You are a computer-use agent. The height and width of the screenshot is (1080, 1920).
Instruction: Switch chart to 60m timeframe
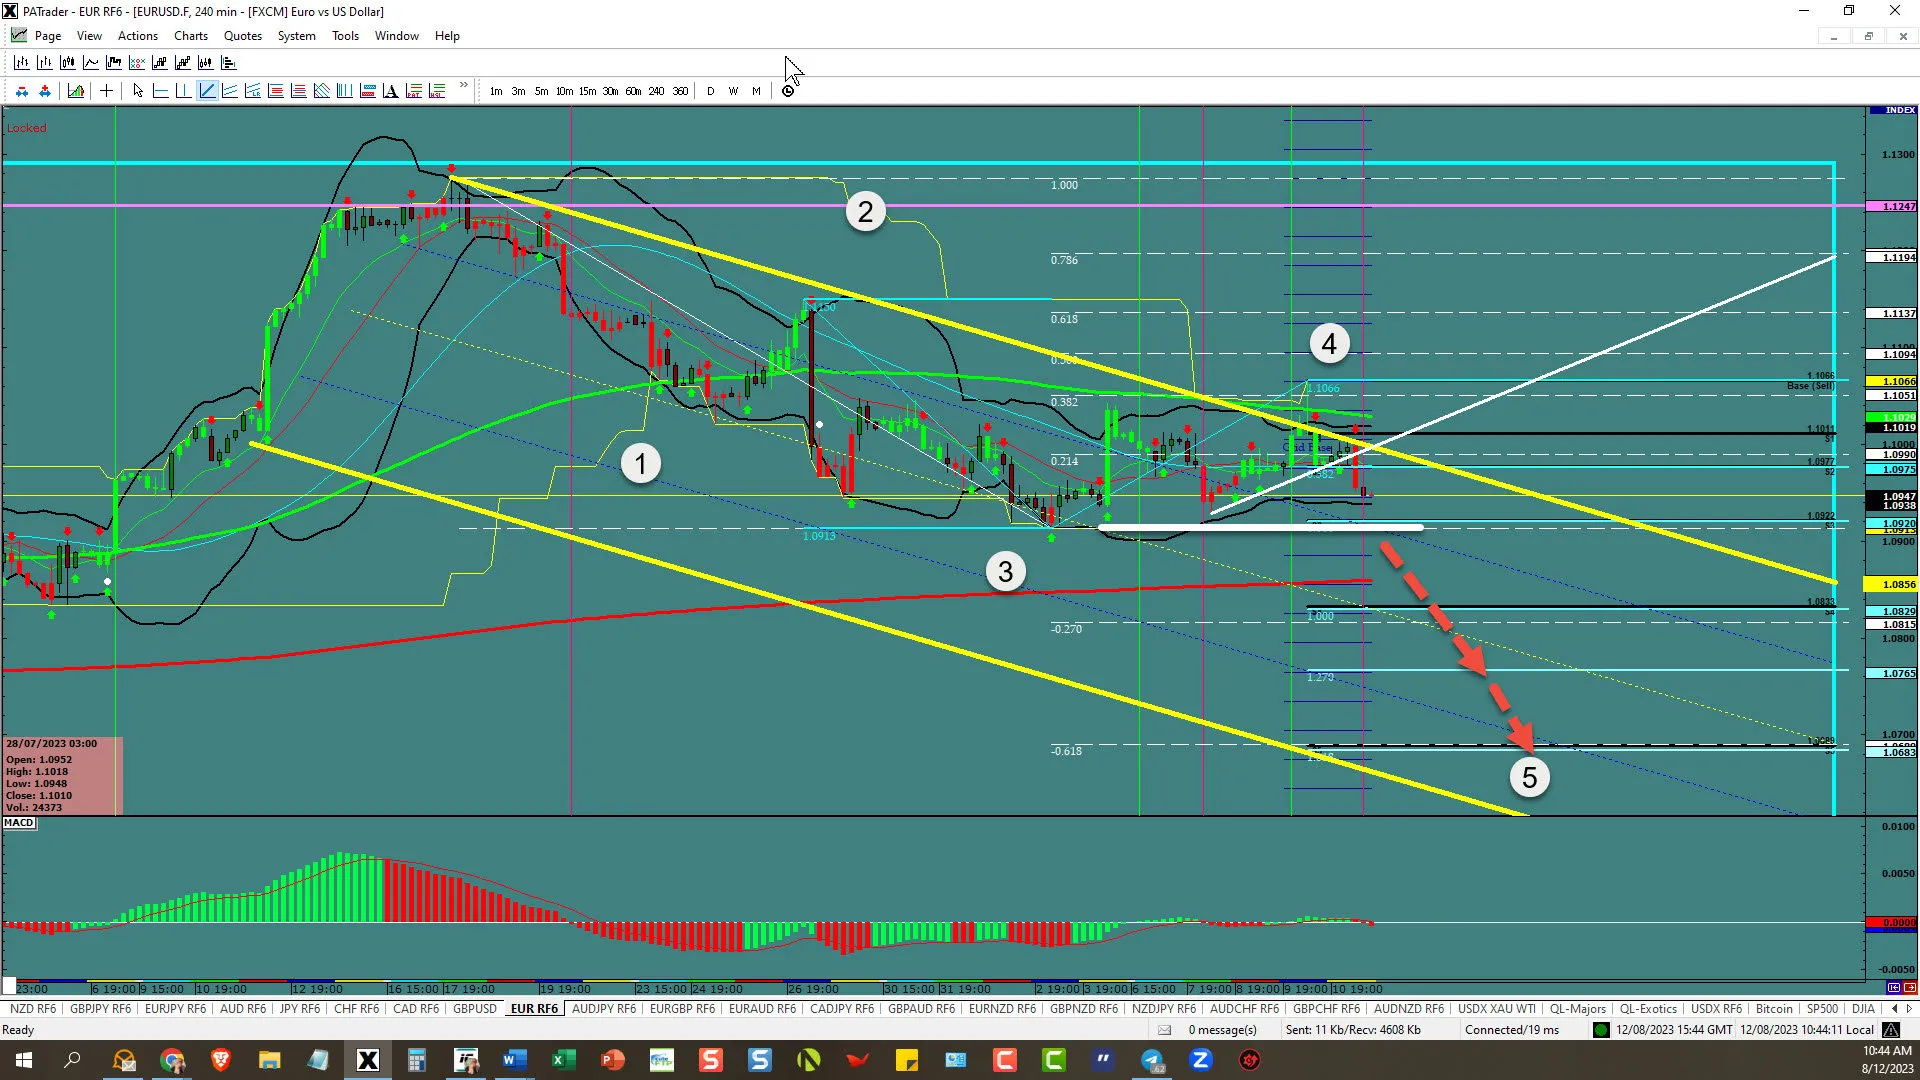[633, 91]
